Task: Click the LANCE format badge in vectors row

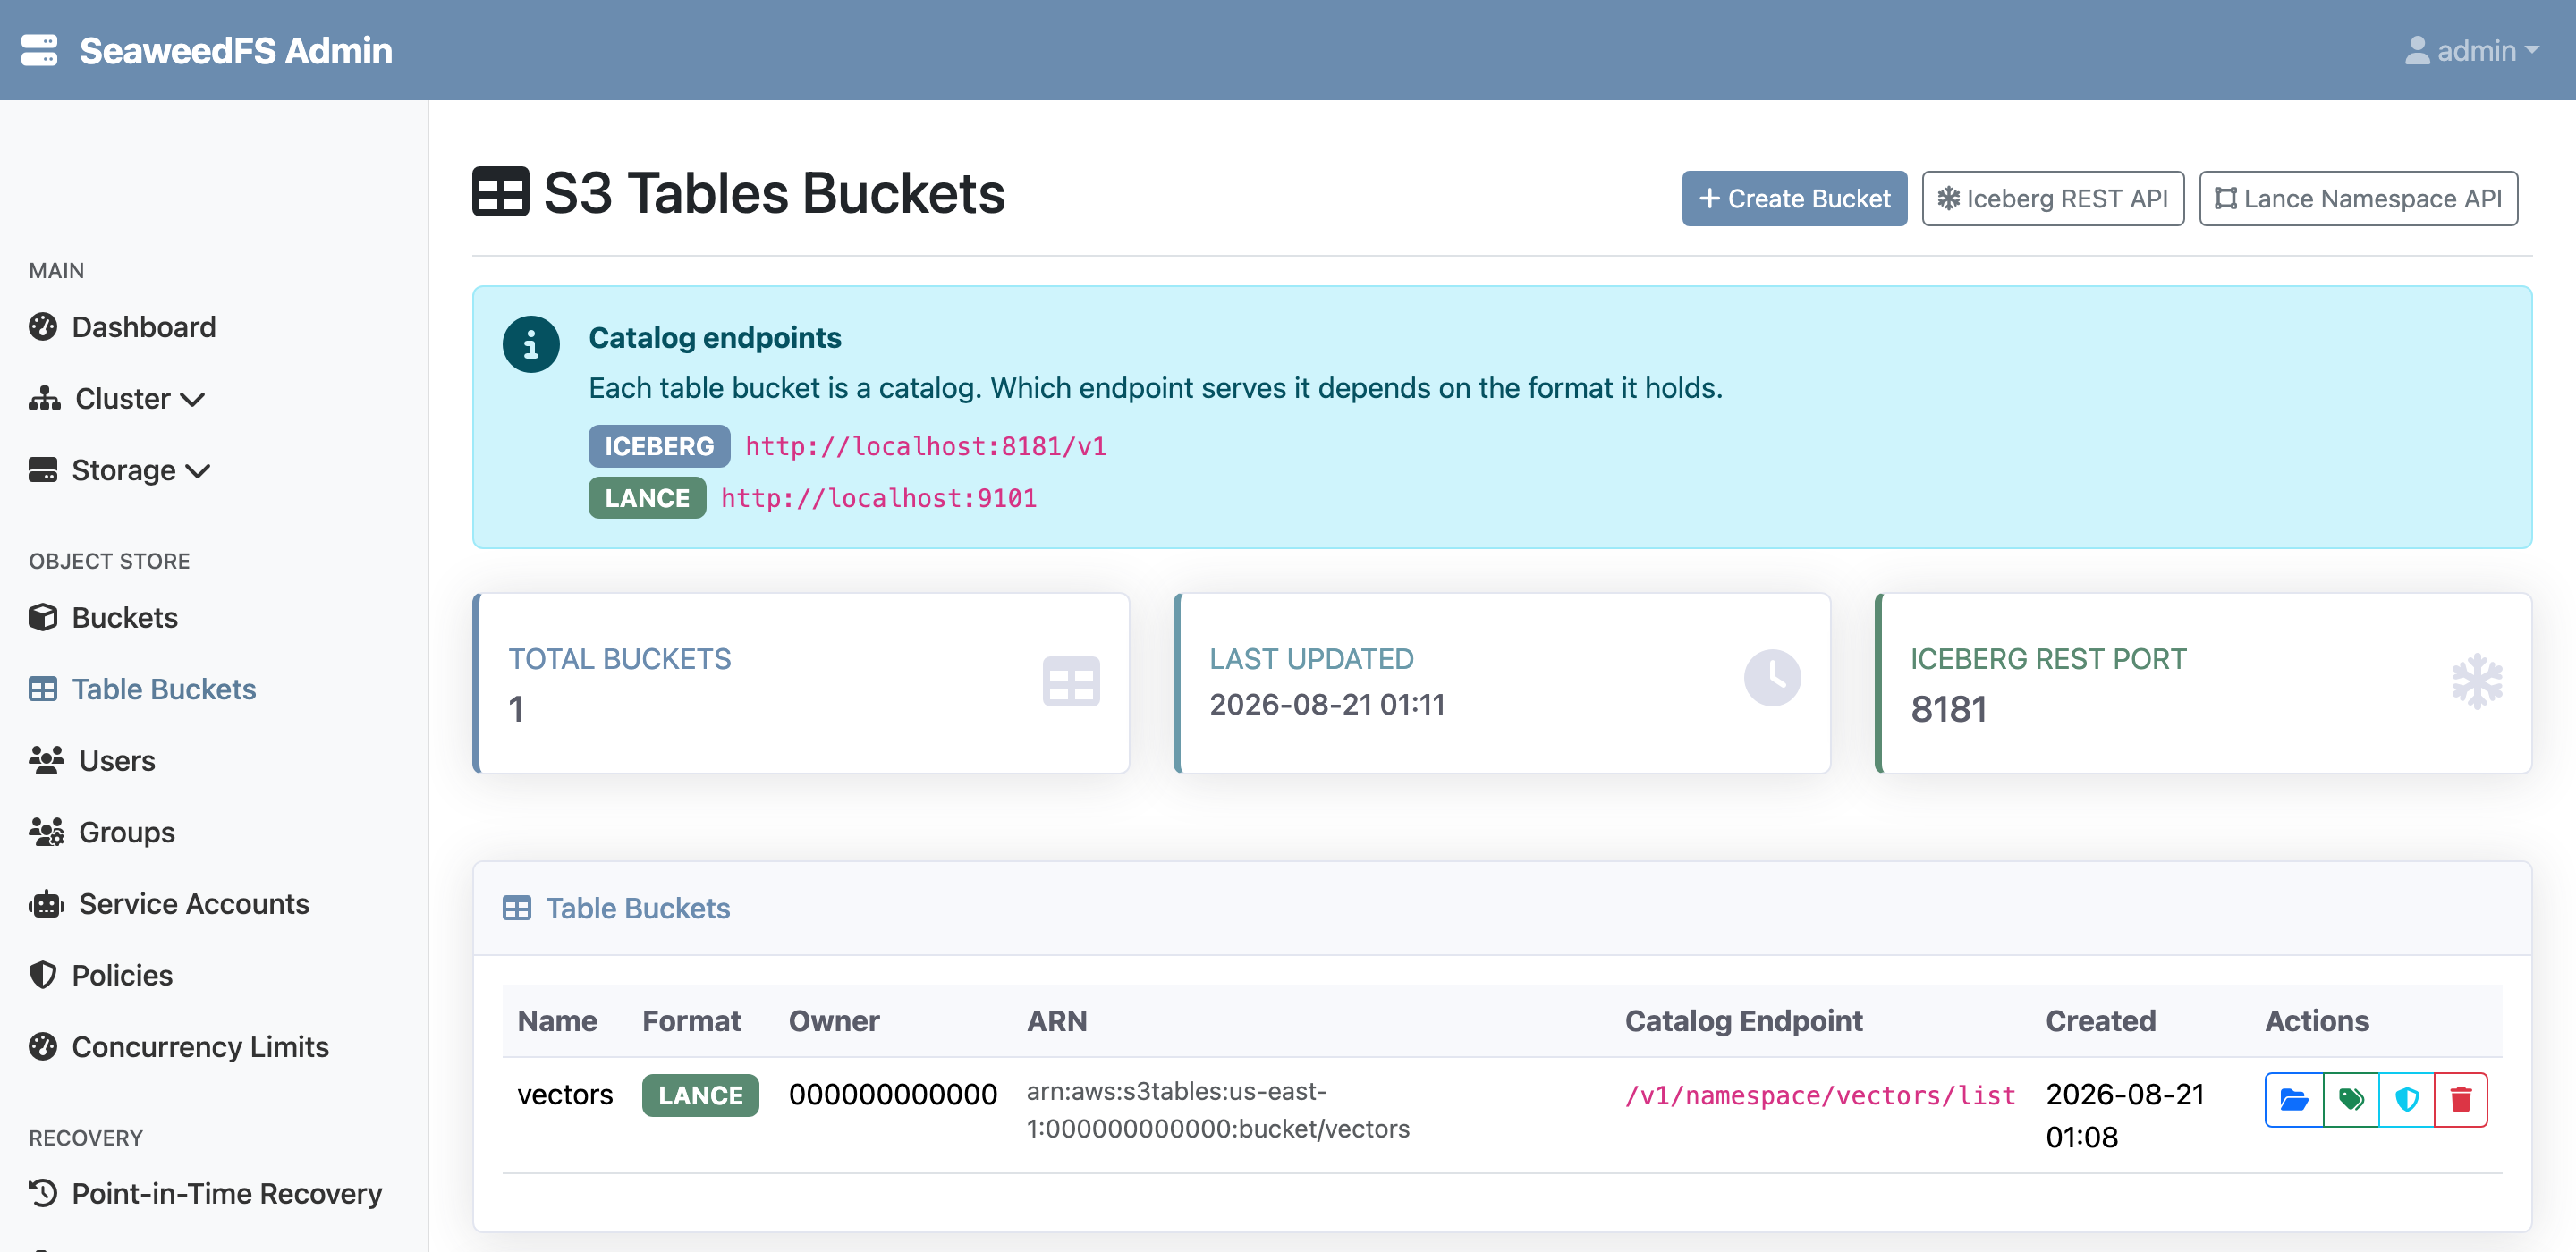Action: click(700, 1095)
